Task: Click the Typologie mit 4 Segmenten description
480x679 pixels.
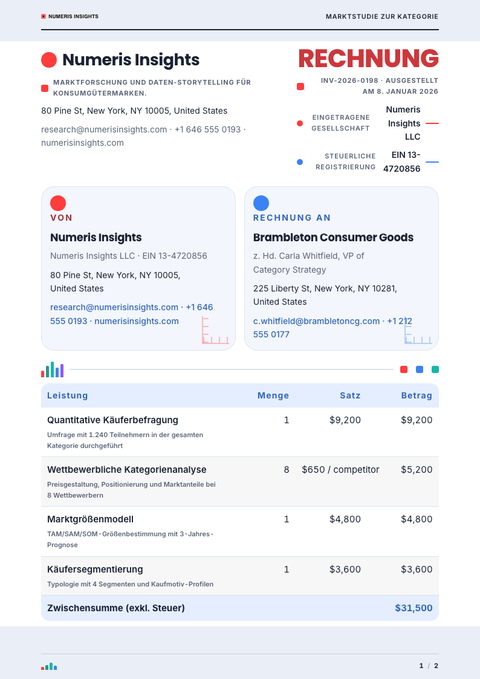Action: [x=130, y=584]
